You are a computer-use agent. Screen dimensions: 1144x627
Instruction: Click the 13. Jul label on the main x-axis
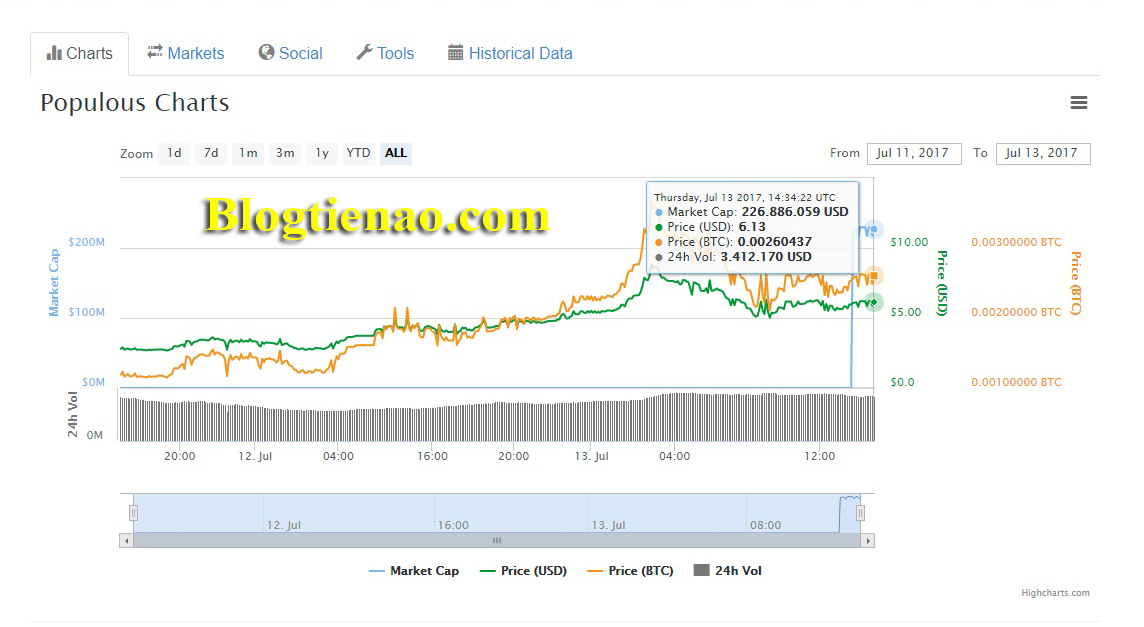tap(591, 456)
